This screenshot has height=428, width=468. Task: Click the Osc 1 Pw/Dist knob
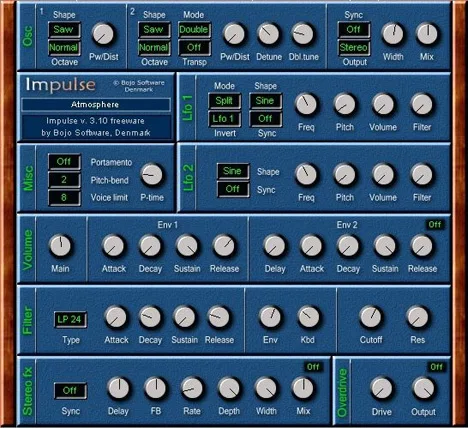coord(103,34)
